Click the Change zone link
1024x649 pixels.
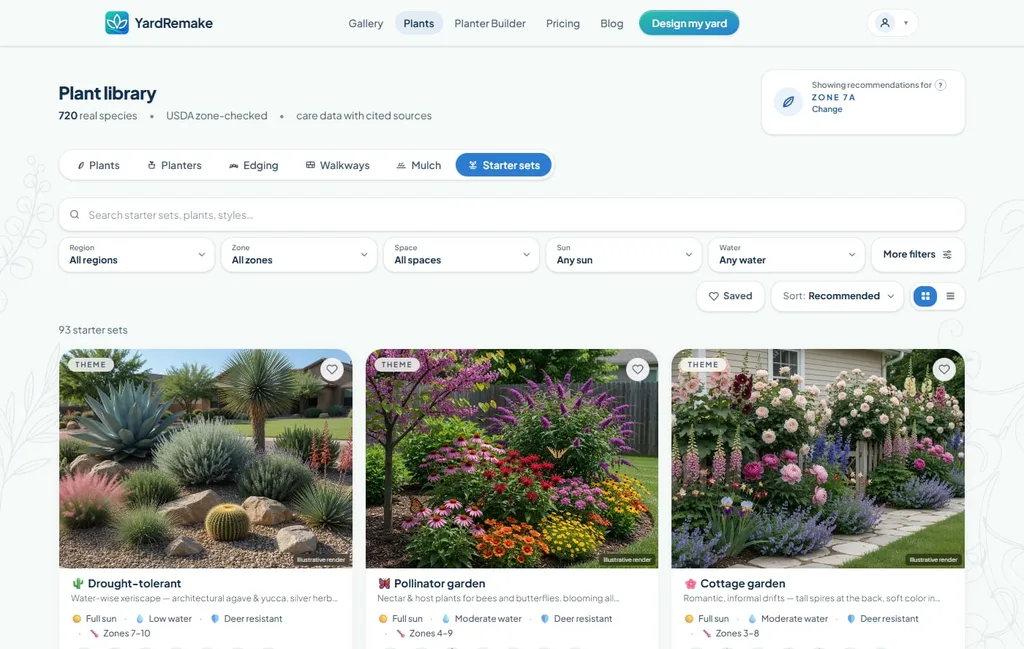(827, 109)
